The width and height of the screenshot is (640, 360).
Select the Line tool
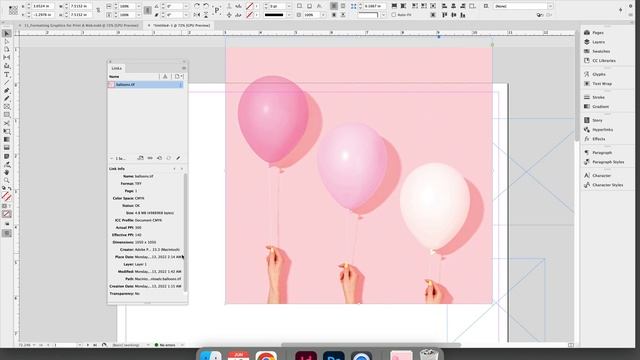7,83
